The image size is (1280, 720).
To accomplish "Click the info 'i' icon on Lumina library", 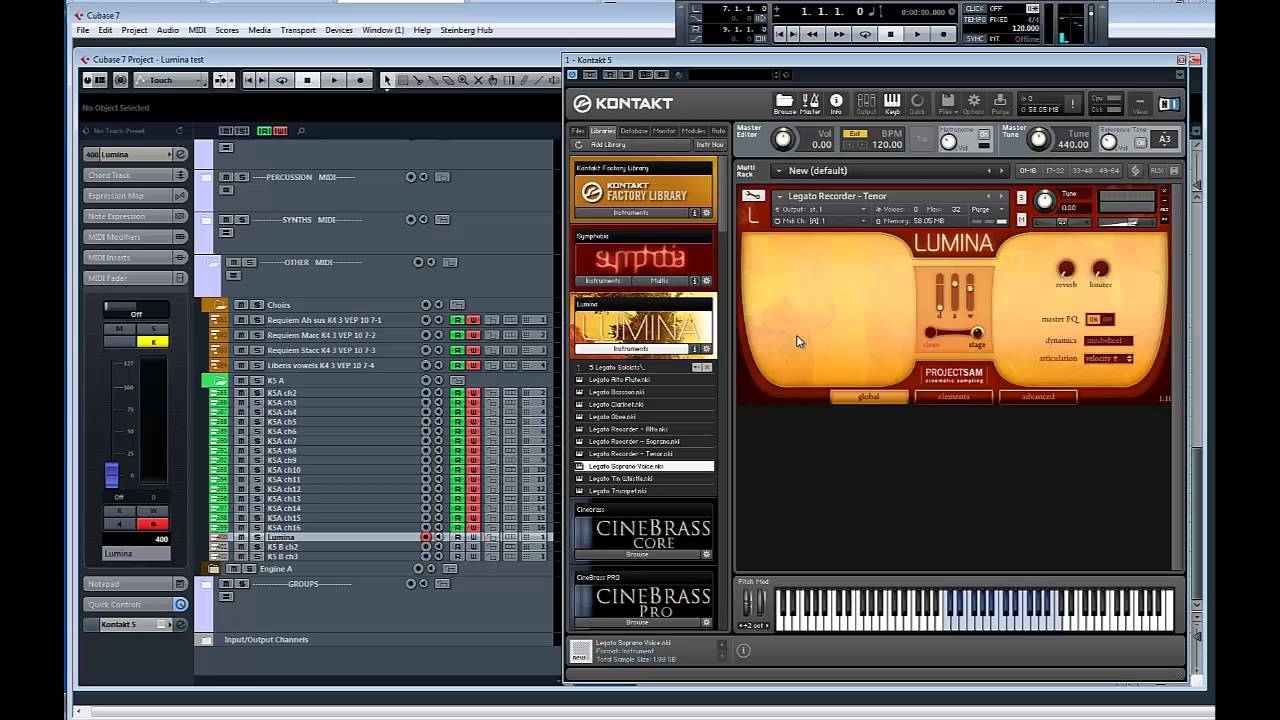I will [695, 349].
